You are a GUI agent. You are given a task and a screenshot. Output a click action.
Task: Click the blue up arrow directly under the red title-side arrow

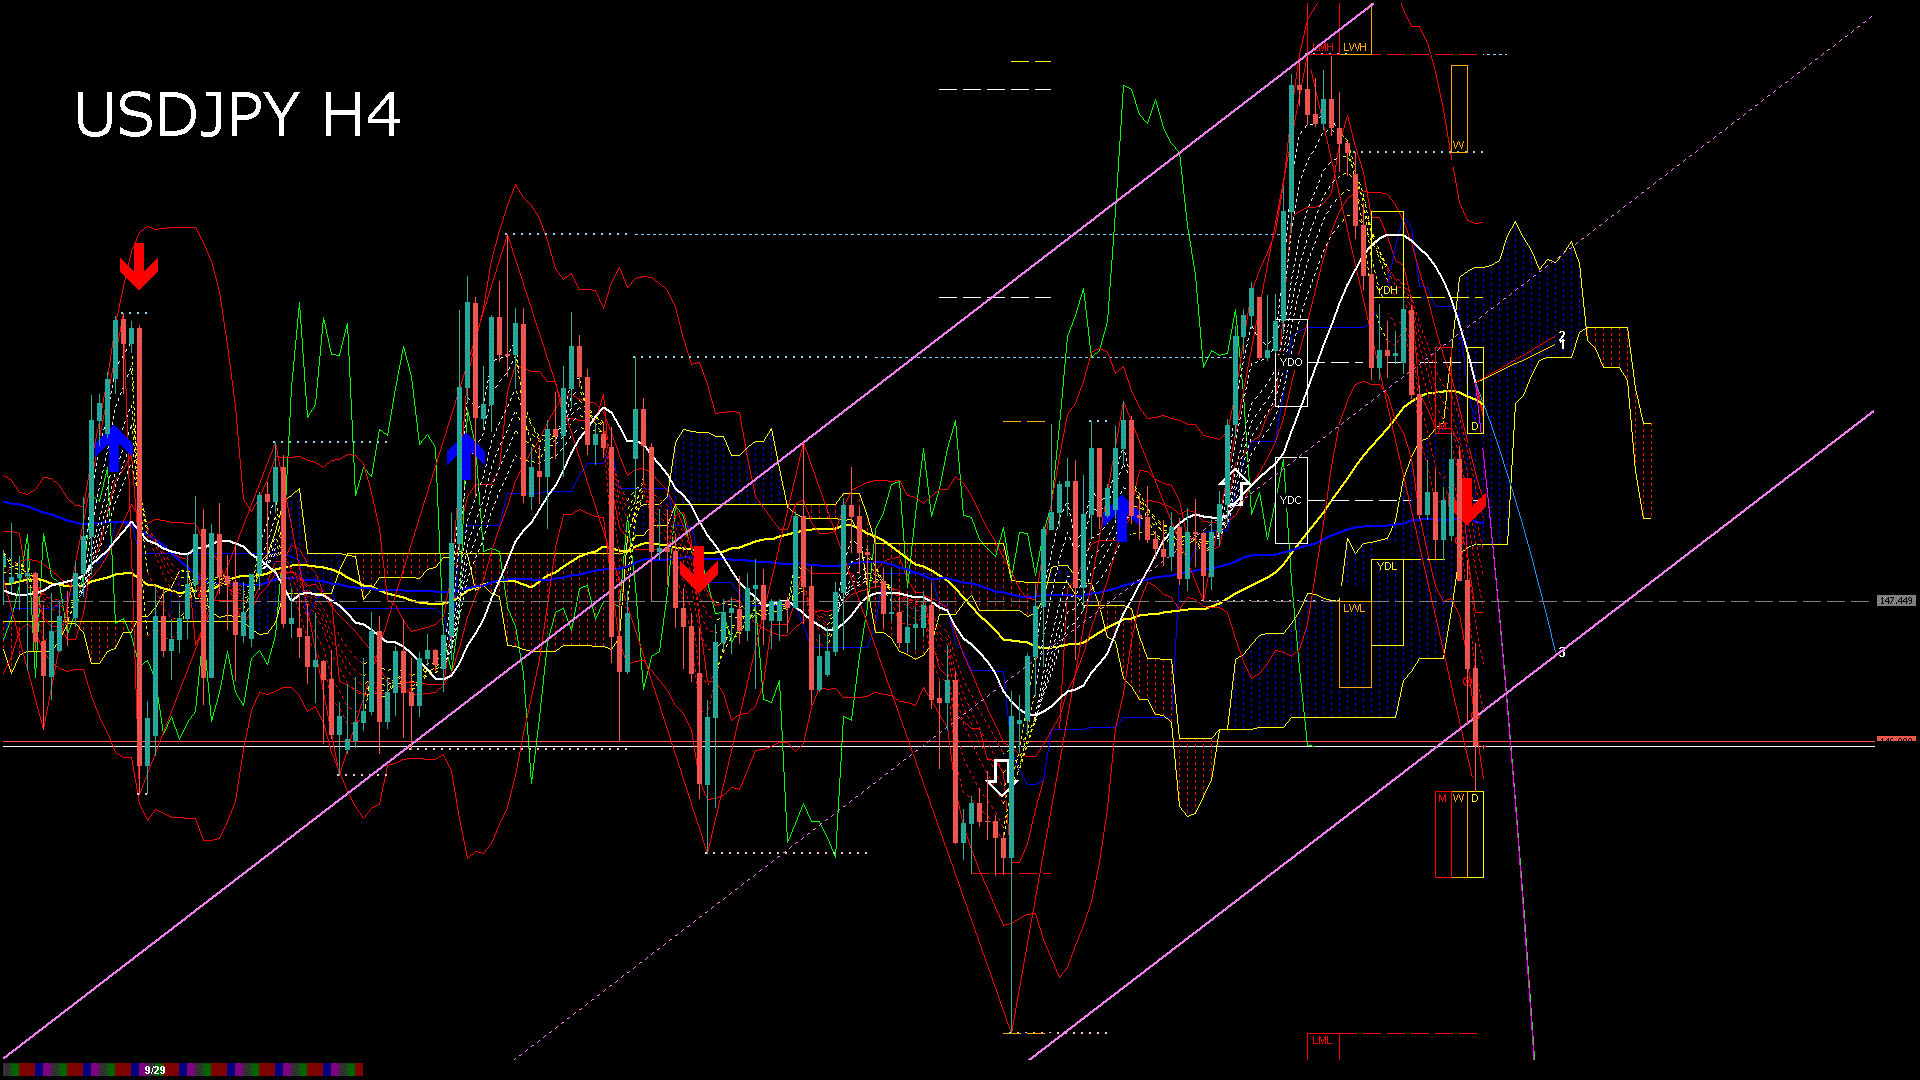click(x=115, y=447)
